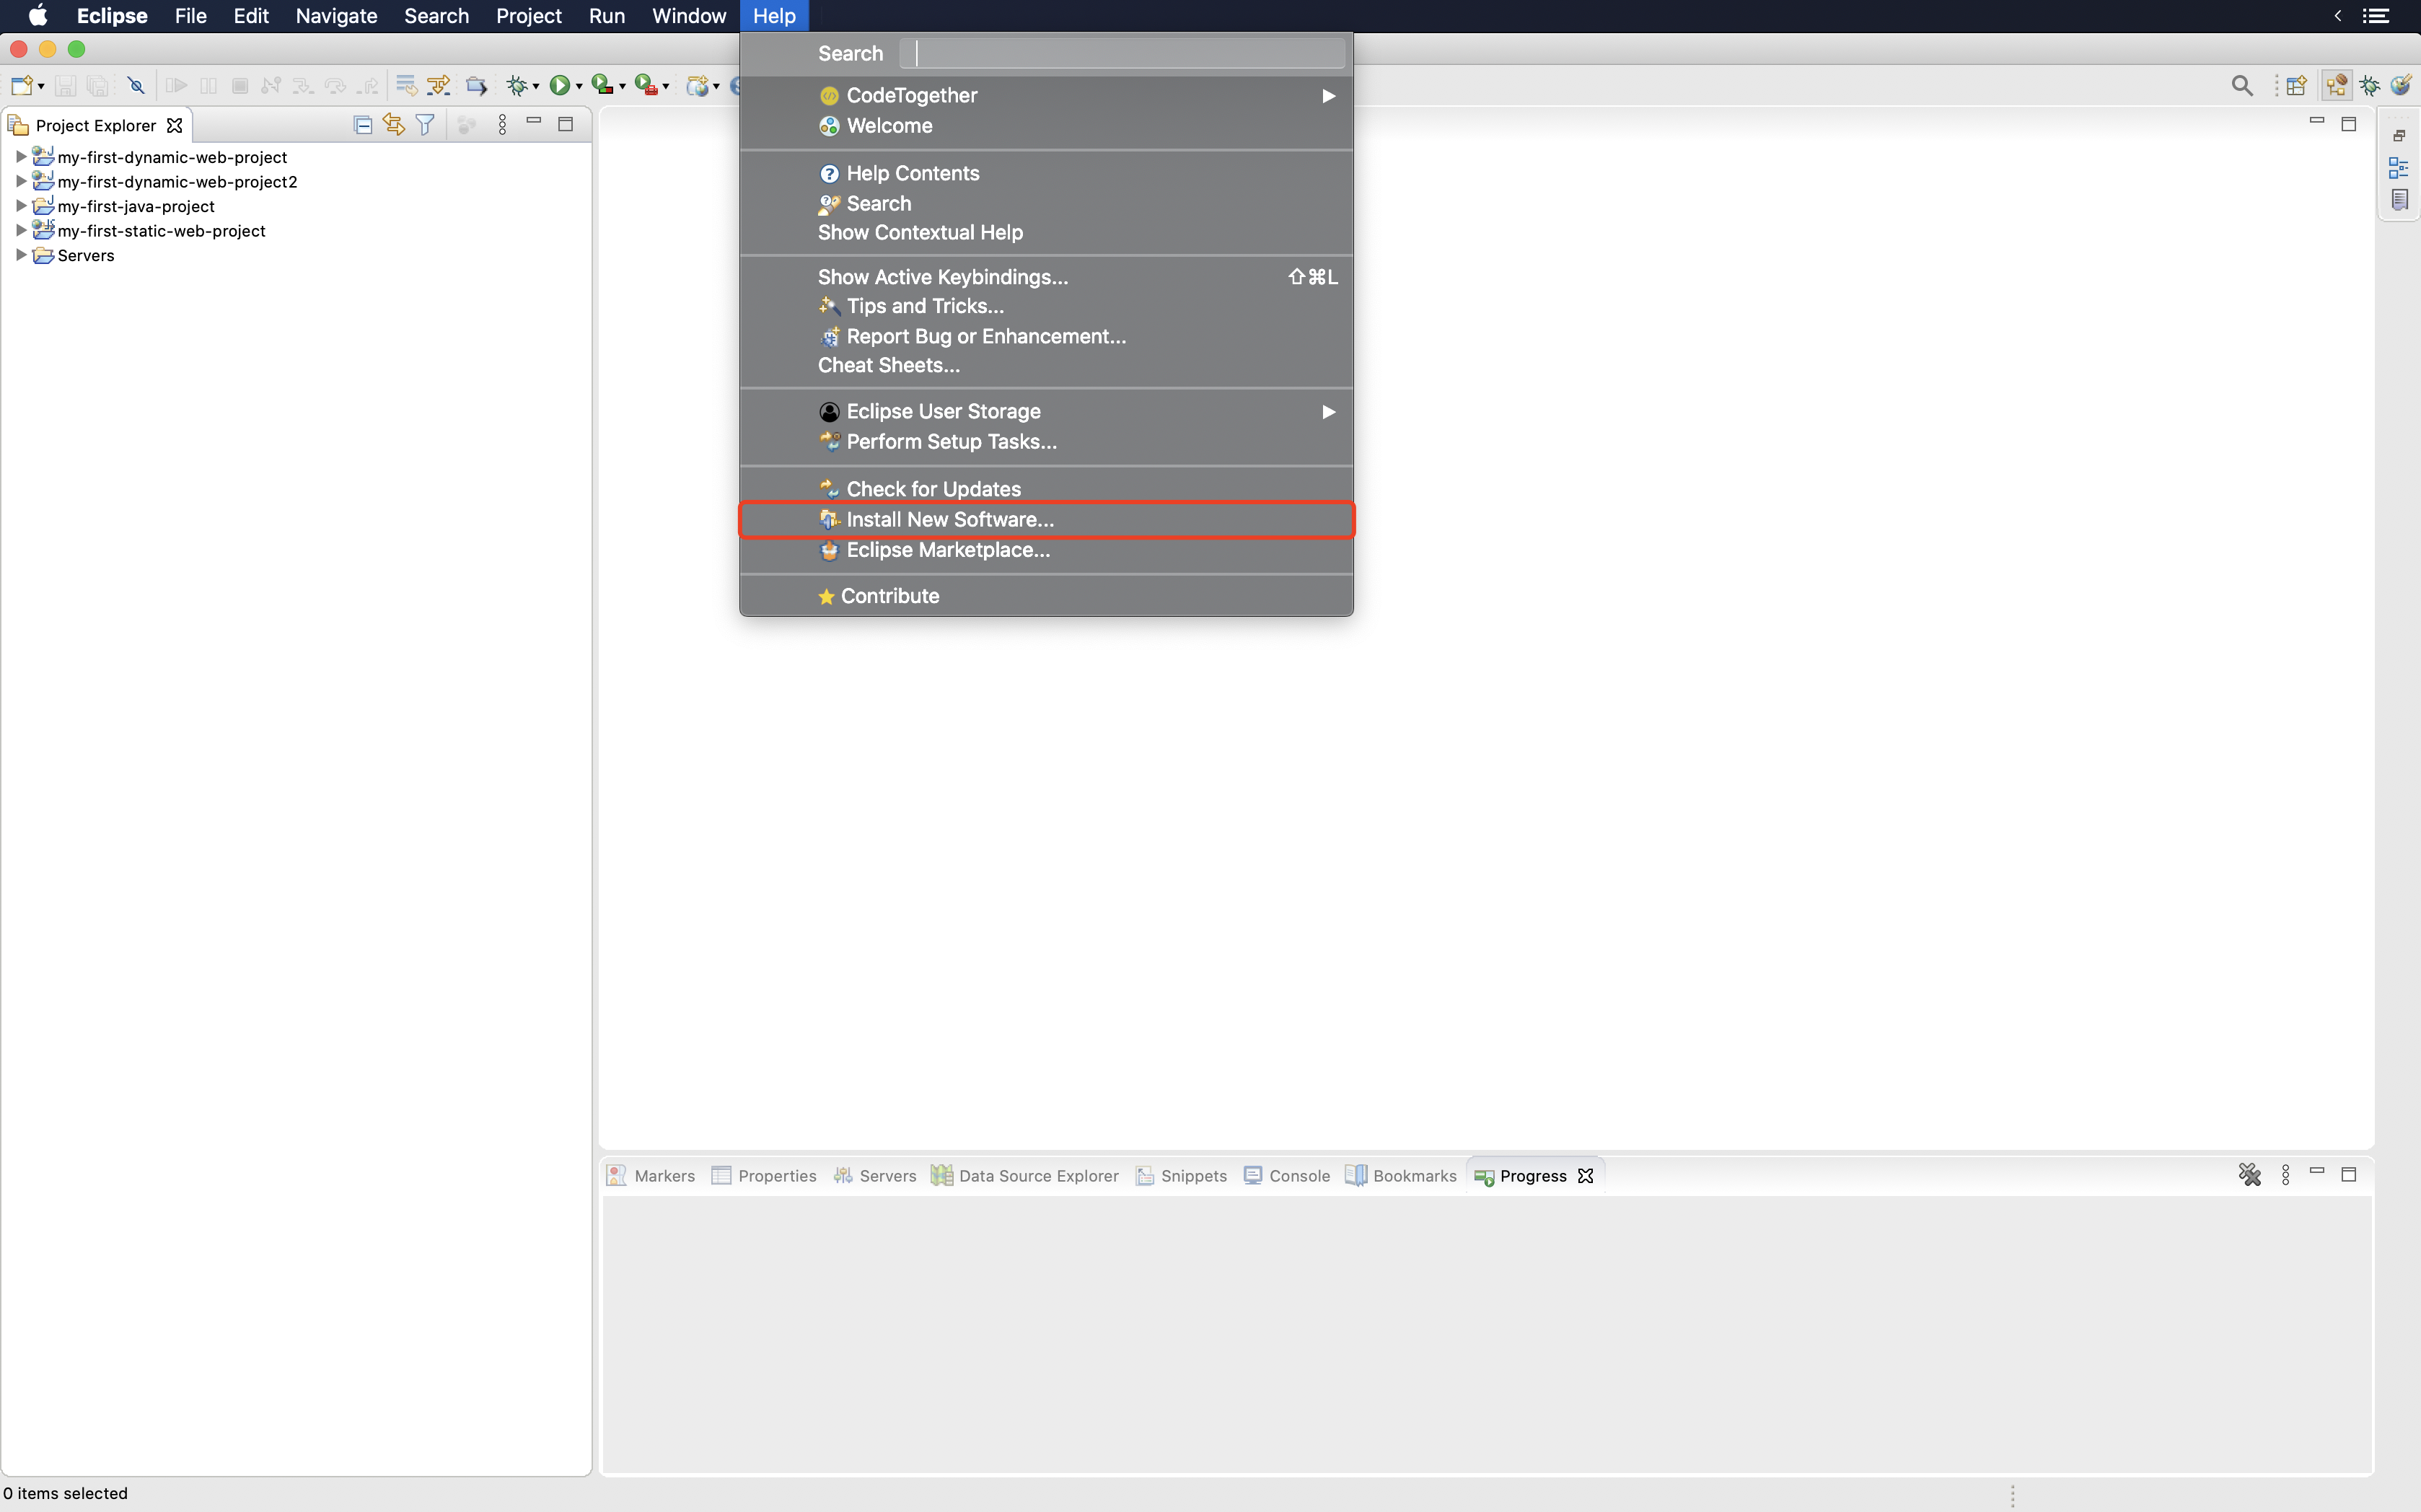Collapse all in Project Explorer
Image resolution: width=2421 pixels, height=1512 pixels.
(363, 125)
